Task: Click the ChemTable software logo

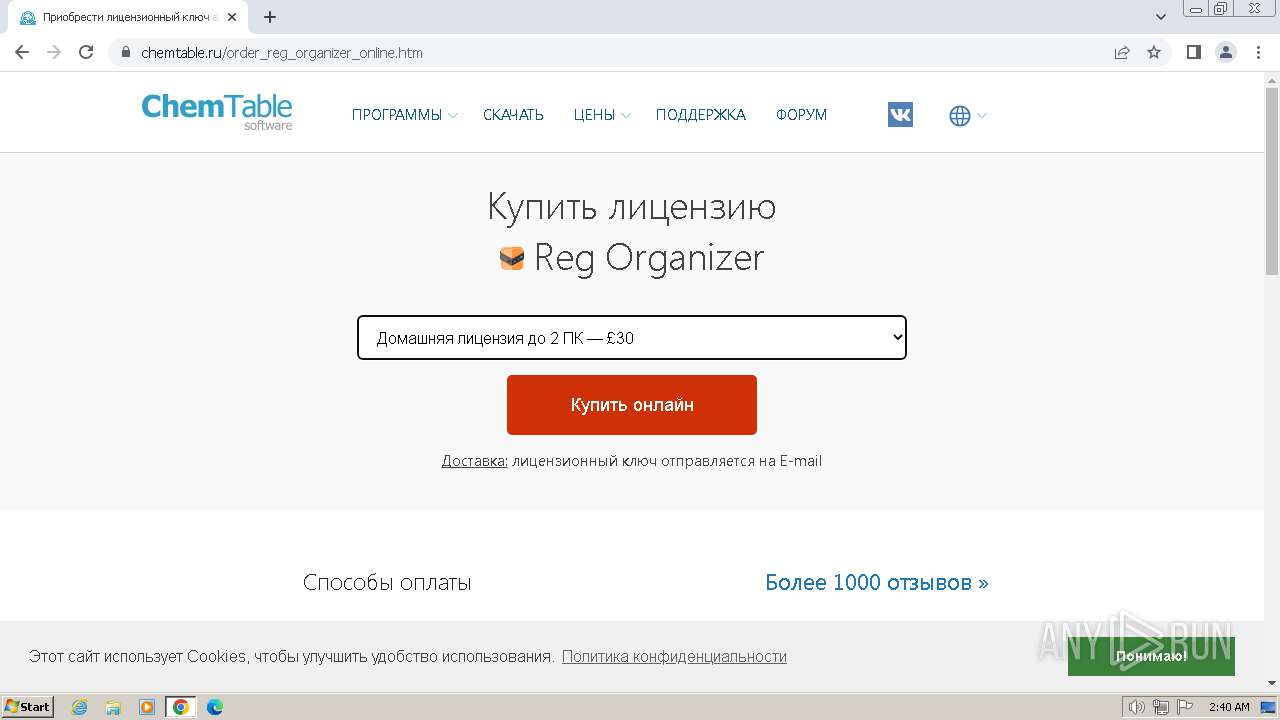Action: click(217, 112)
